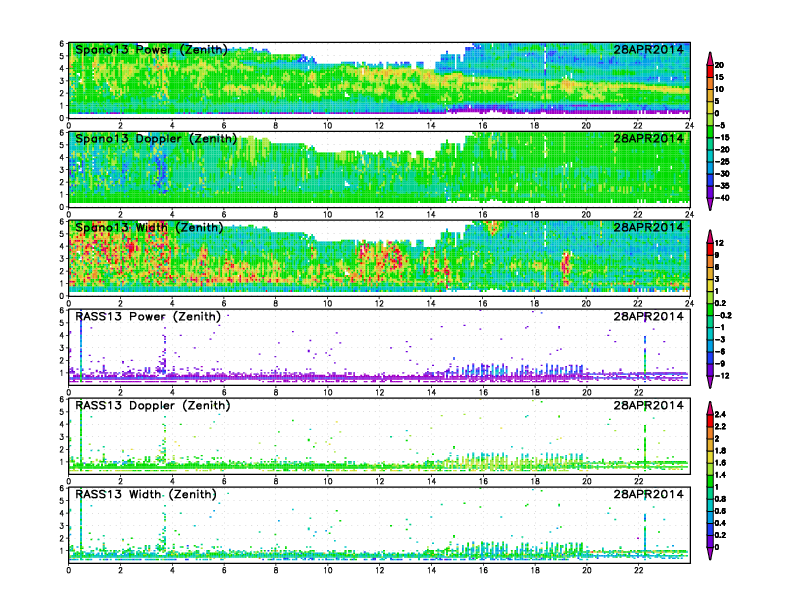Click the -25 label on the upper colorbar
The height and width of the screenshot is (612, 792).
[x=722, y=162]
